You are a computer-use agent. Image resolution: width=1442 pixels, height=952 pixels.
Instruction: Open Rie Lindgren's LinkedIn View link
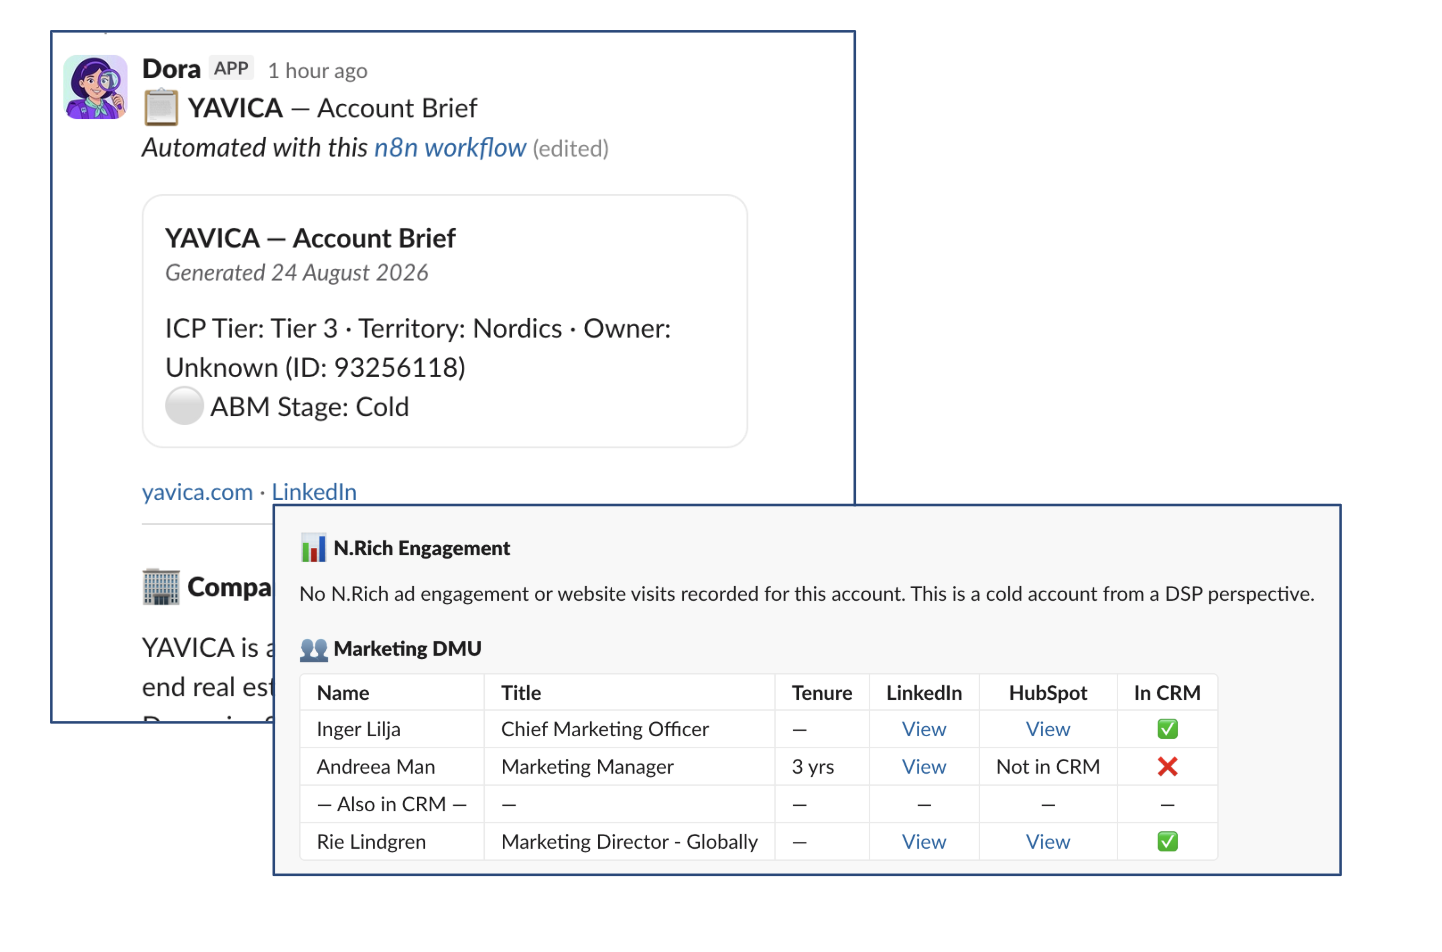[924, 842]
